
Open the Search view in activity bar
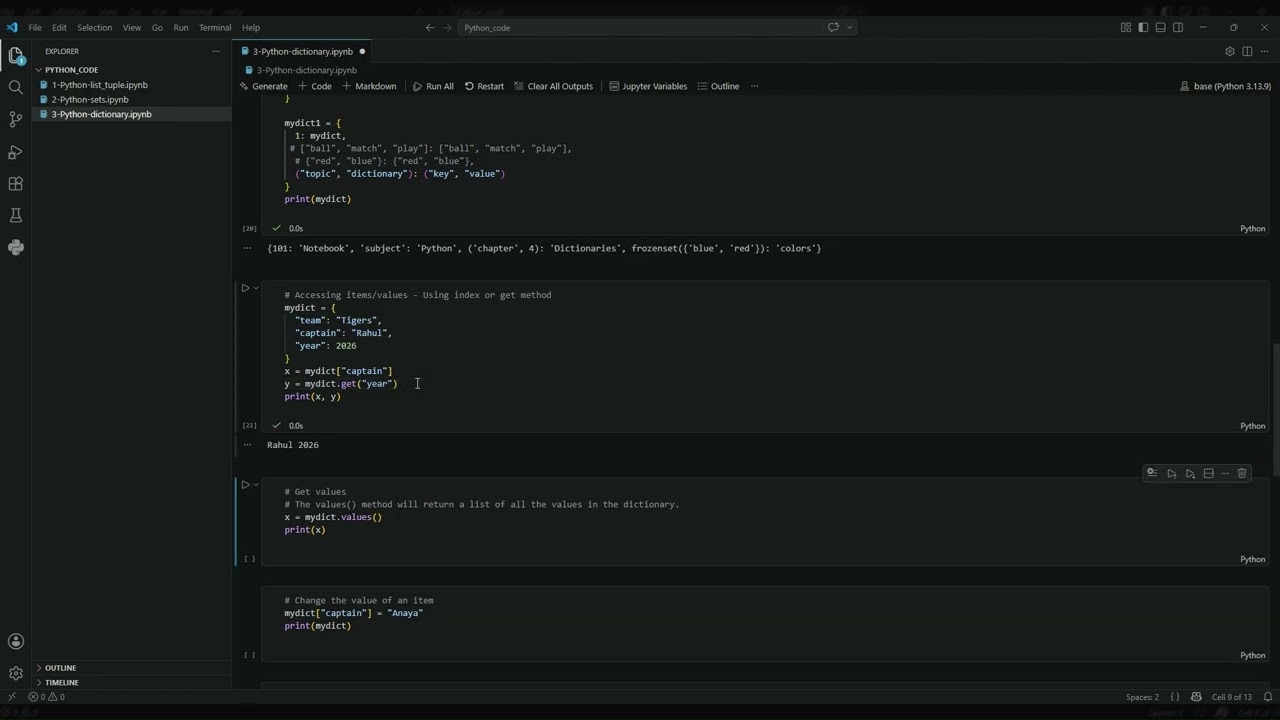pos(15,87)
